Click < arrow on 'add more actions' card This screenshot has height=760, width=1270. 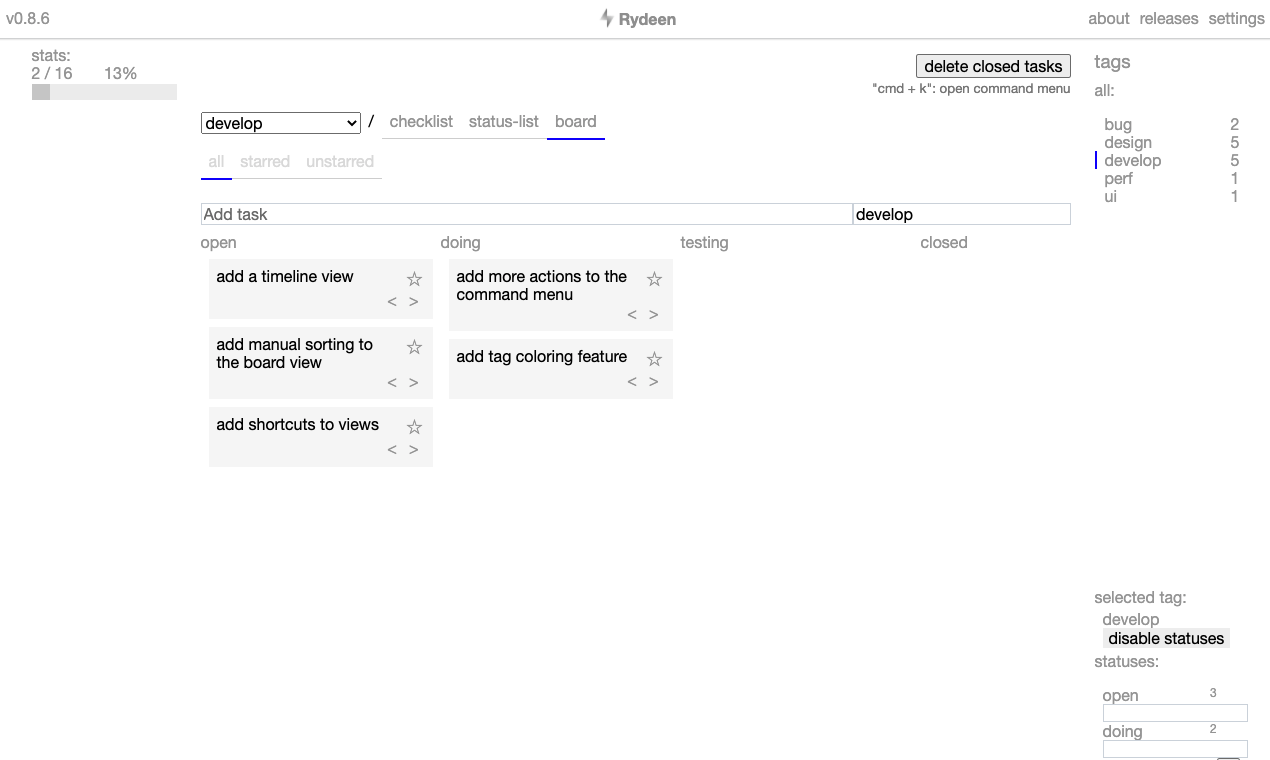tap(632, 314)
